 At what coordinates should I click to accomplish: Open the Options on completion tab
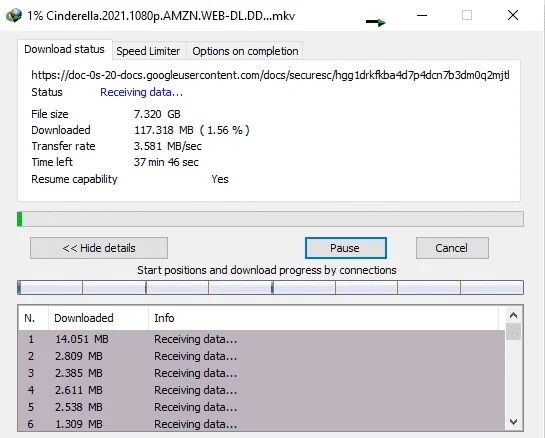[x=245, y=51]
